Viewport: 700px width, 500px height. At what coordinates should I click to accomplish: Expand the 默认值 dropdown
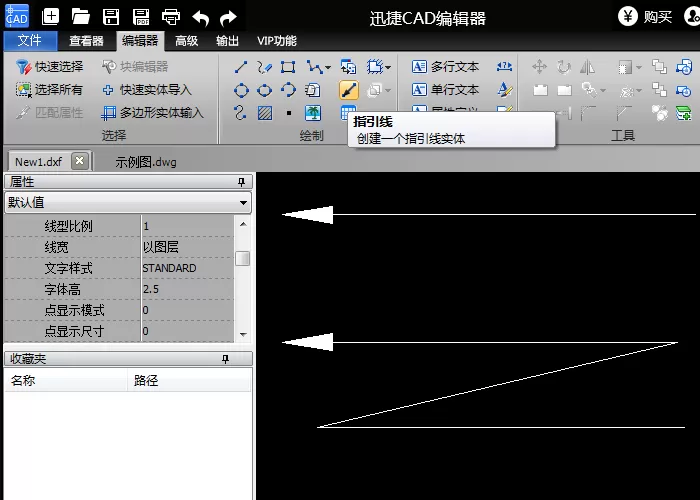pyautogui.click(x=243, y=203)
